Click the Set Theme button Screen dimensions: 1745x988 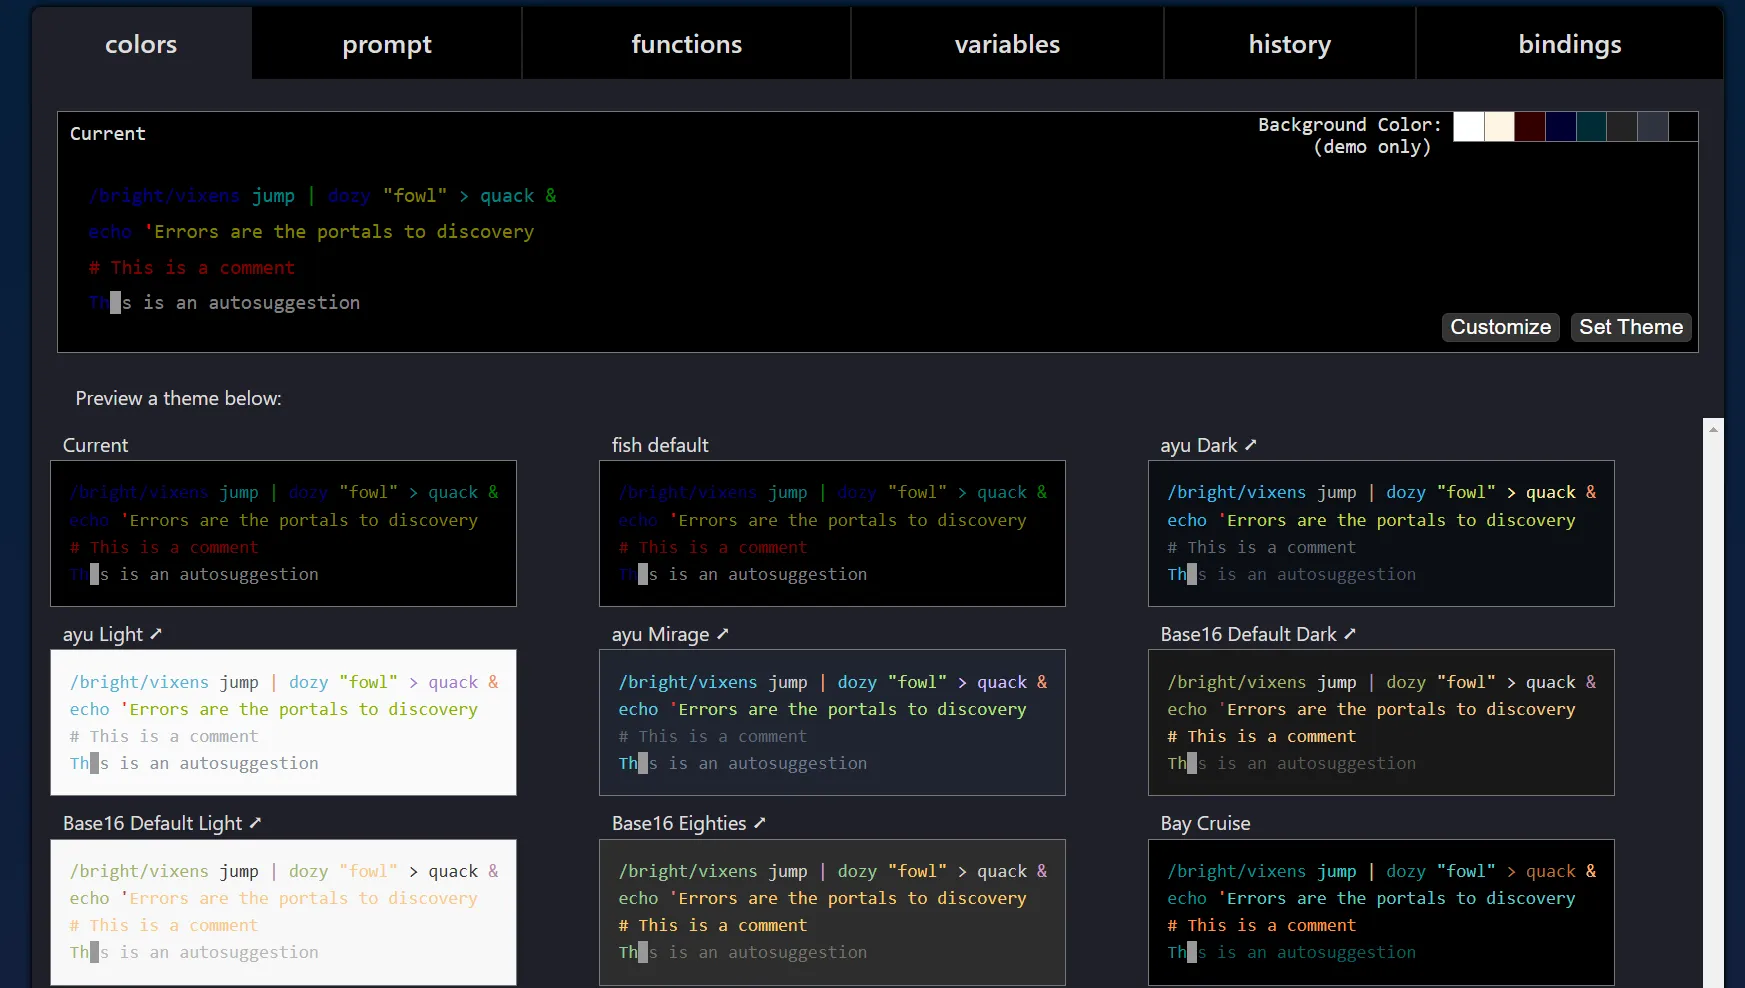pos(1630,327)
